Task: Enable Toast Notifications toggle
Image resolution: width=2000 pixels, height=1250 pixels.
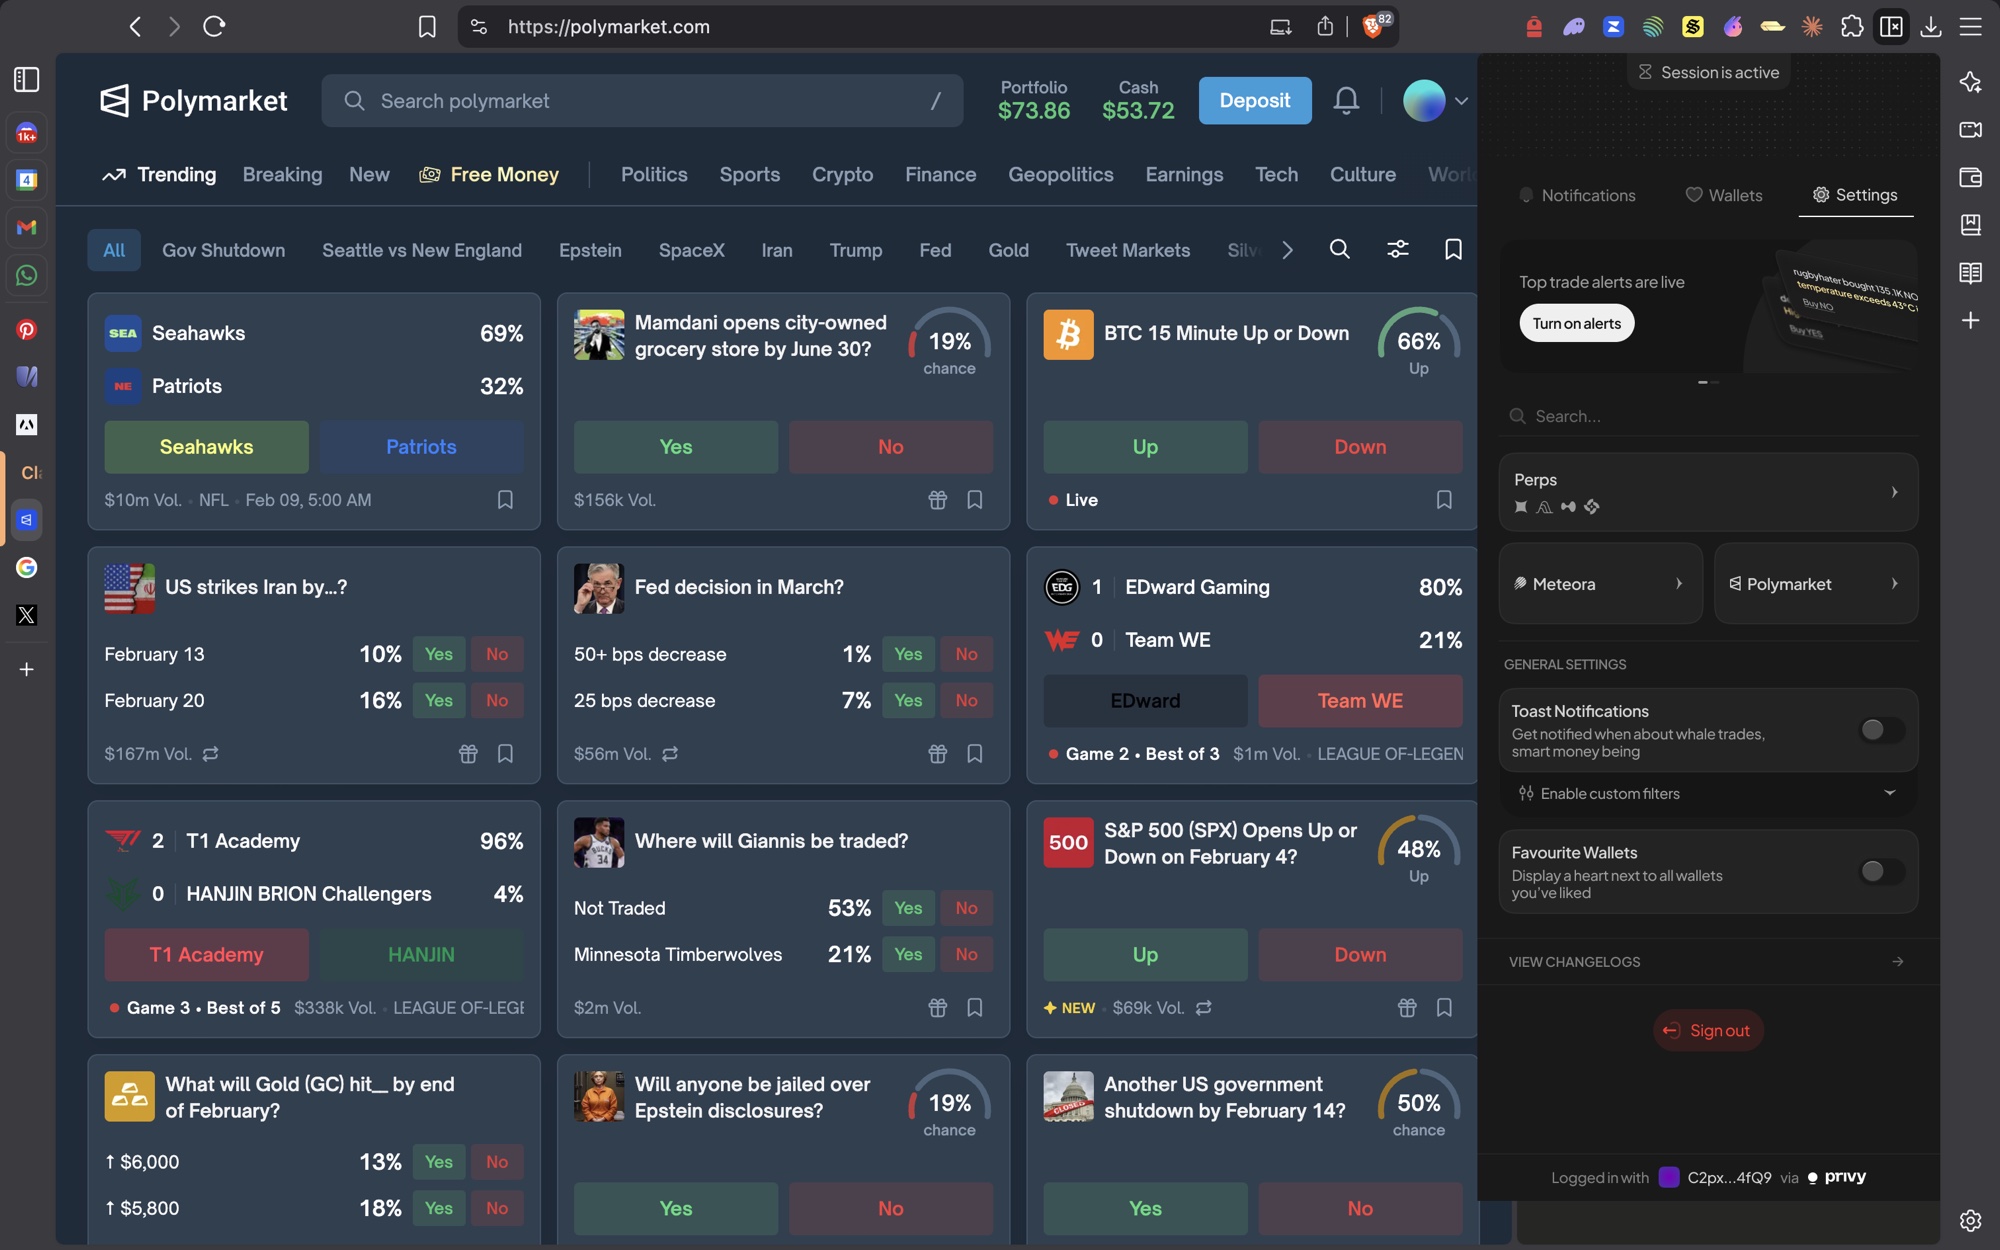Action: pos(1881,730)
